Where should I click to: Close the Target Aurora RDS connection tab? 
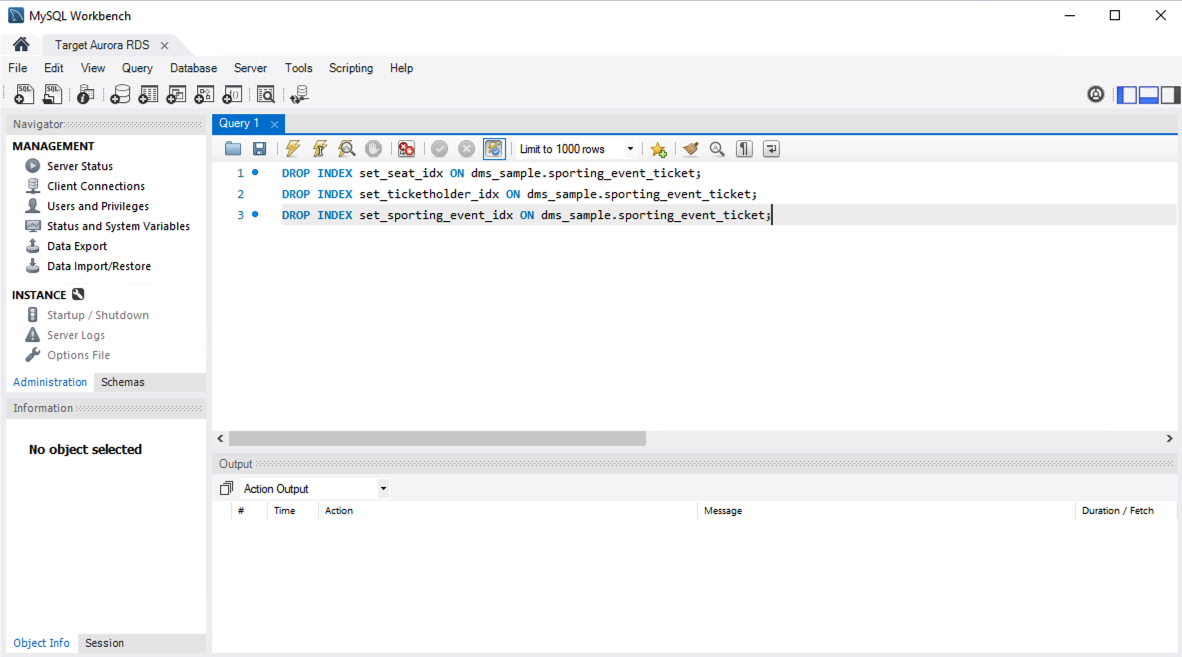164,45
